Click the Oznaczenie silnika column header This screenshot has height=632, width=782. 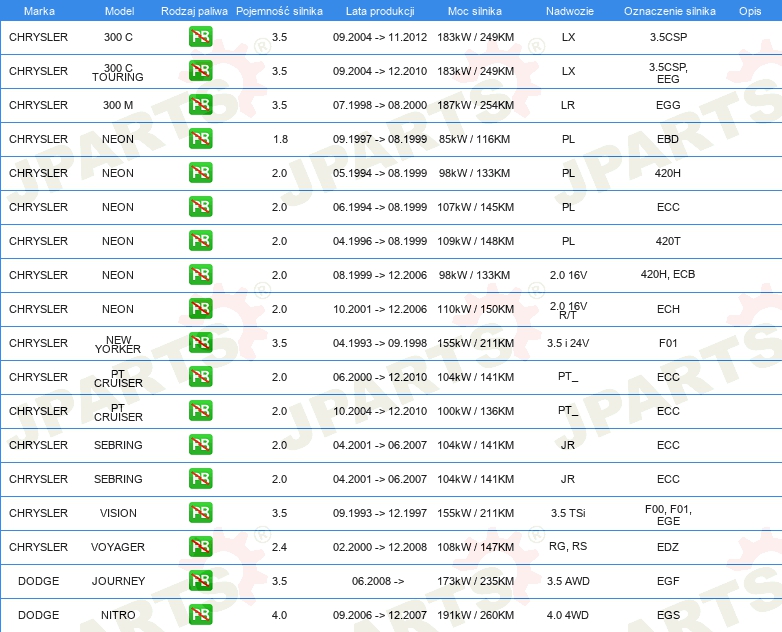[x=669, y=11]
